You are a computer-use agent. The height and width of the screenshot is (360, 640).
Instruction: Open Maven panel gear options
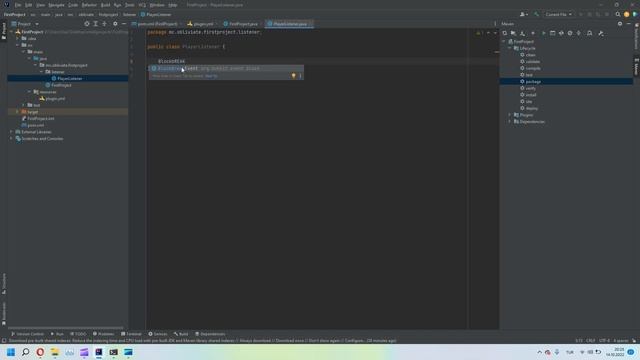click(x=620, y=24)
